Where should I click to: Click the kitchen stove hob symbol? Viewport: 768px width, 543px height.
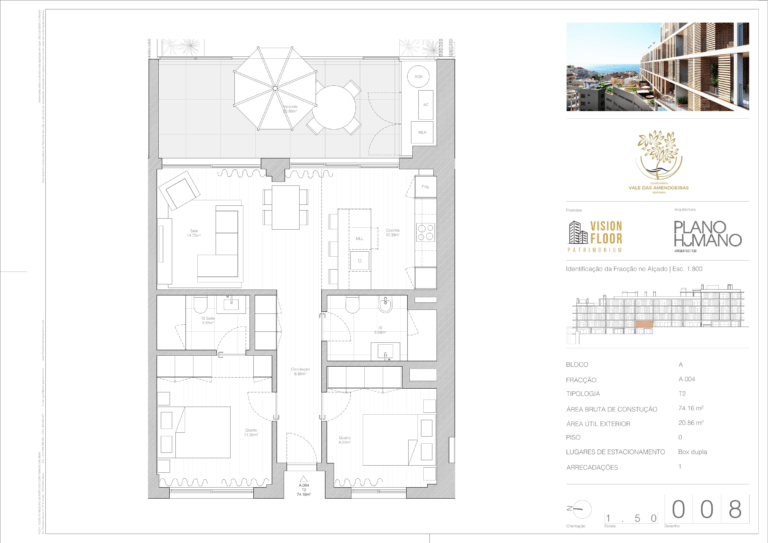[425, 233]
